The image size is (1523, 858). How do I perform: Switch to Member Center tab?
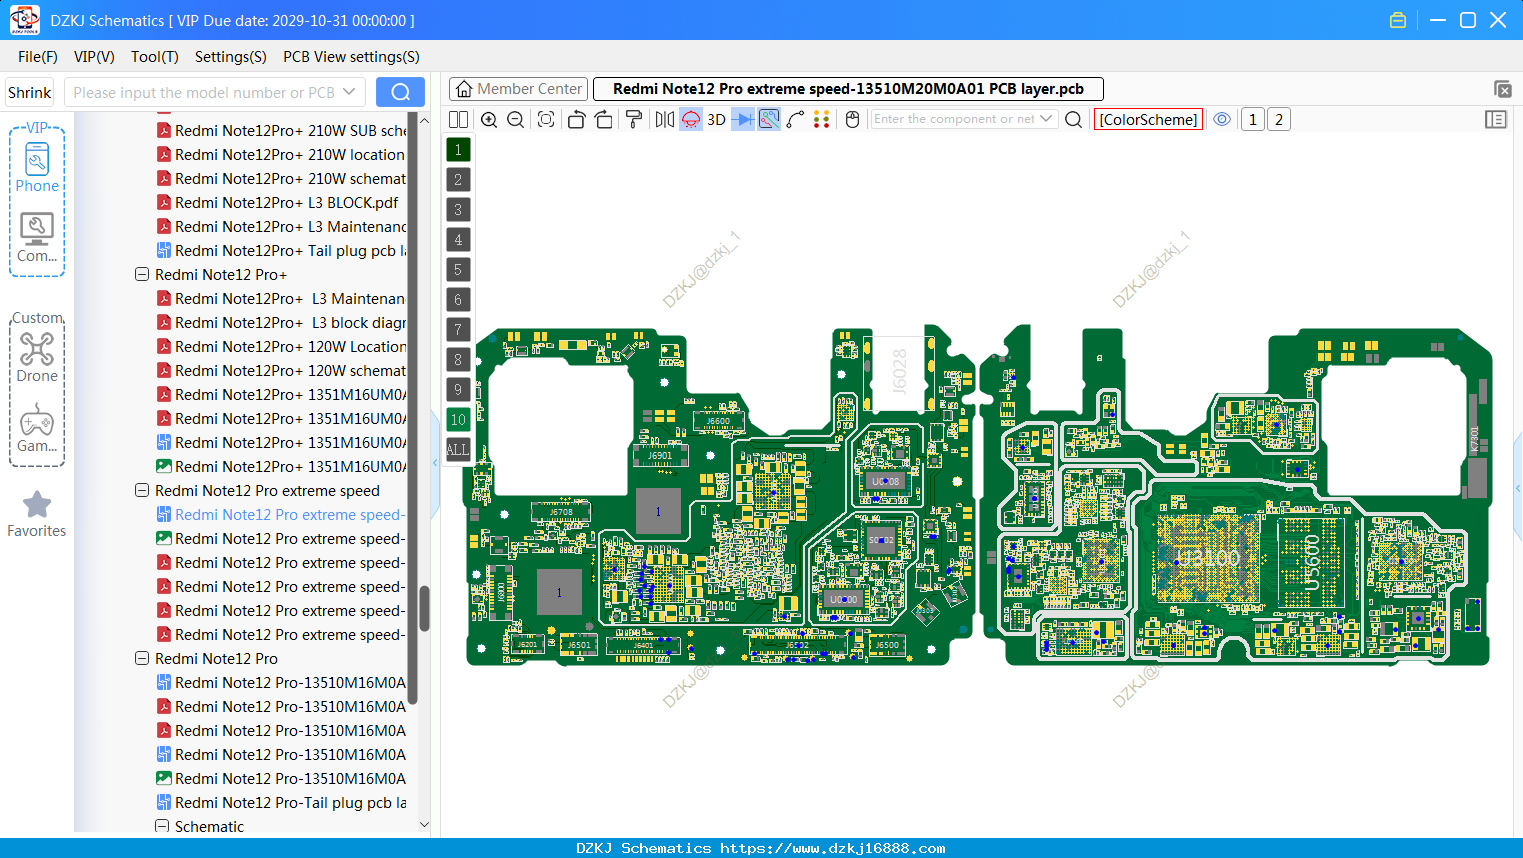click(518, 89)
